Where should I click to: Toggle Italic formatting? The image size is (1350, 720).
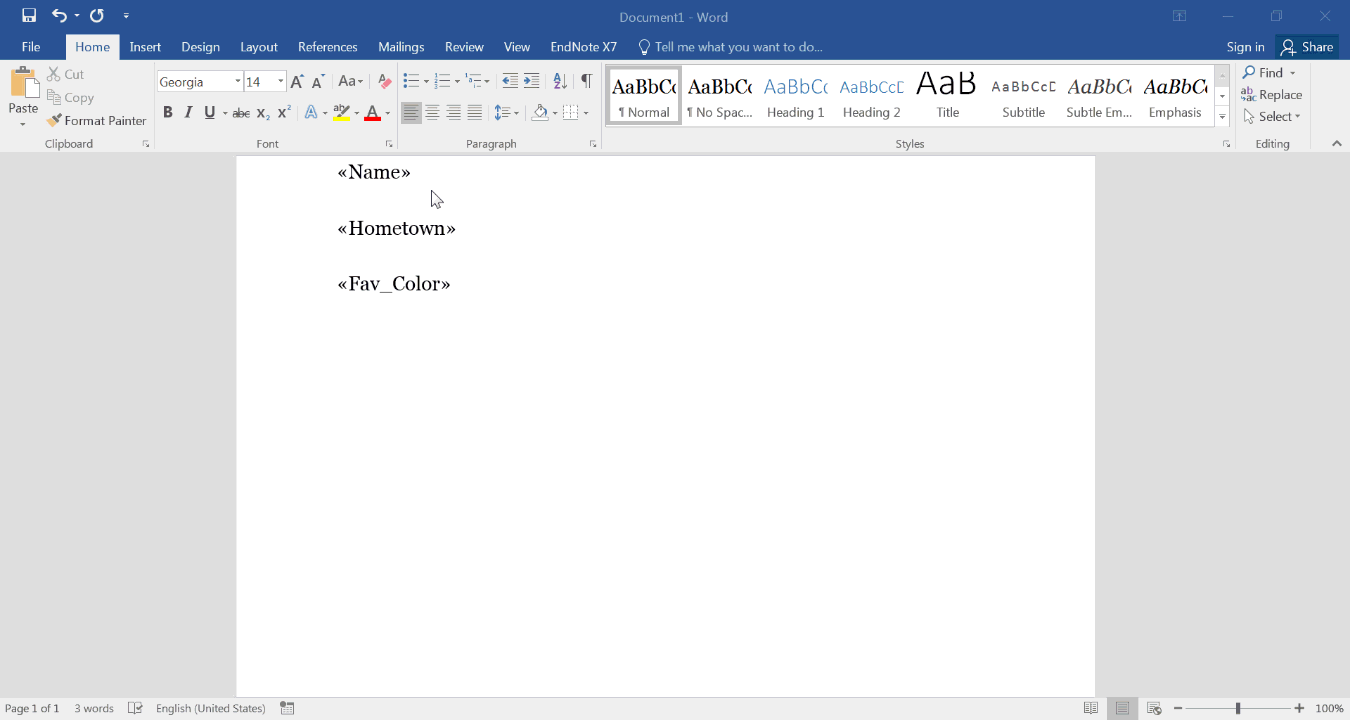(x=188, y=113)
